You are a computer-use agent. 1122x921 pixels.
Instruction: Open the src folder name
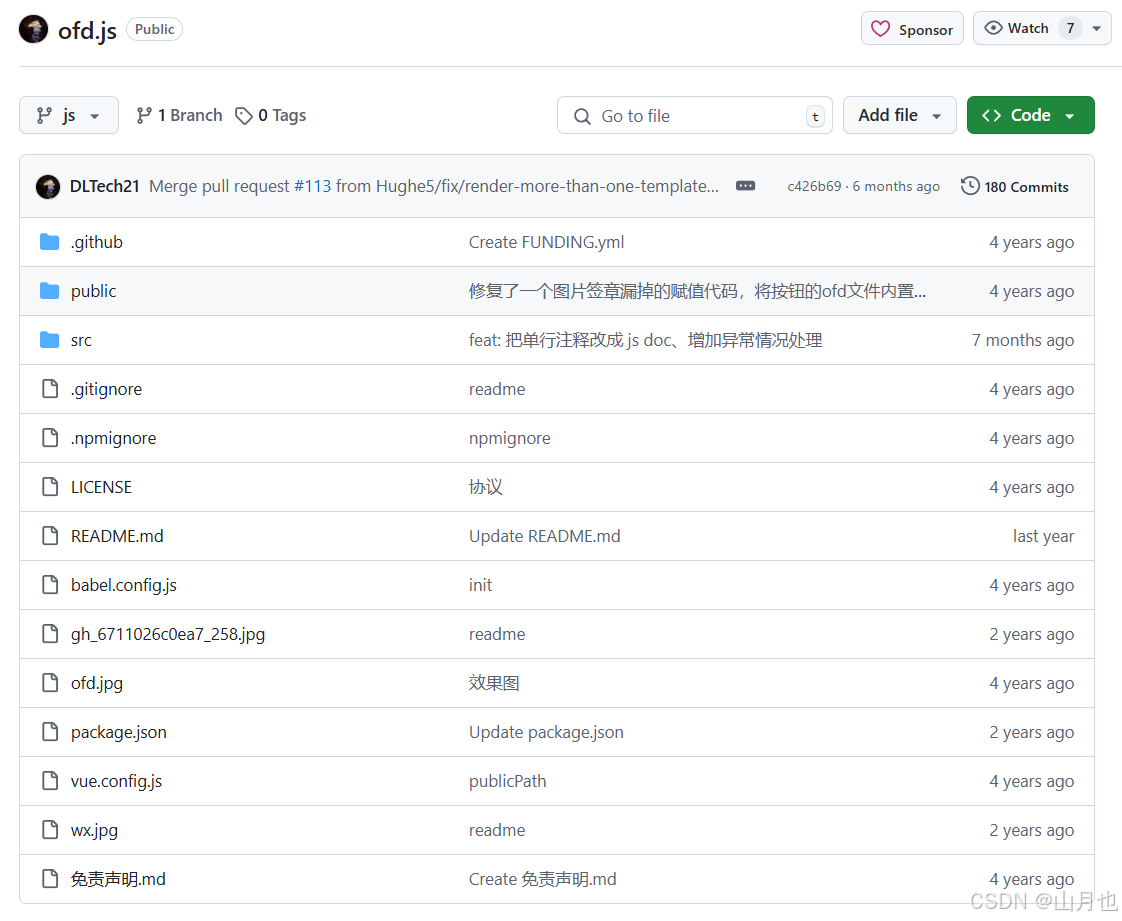(x=81, y=341)
